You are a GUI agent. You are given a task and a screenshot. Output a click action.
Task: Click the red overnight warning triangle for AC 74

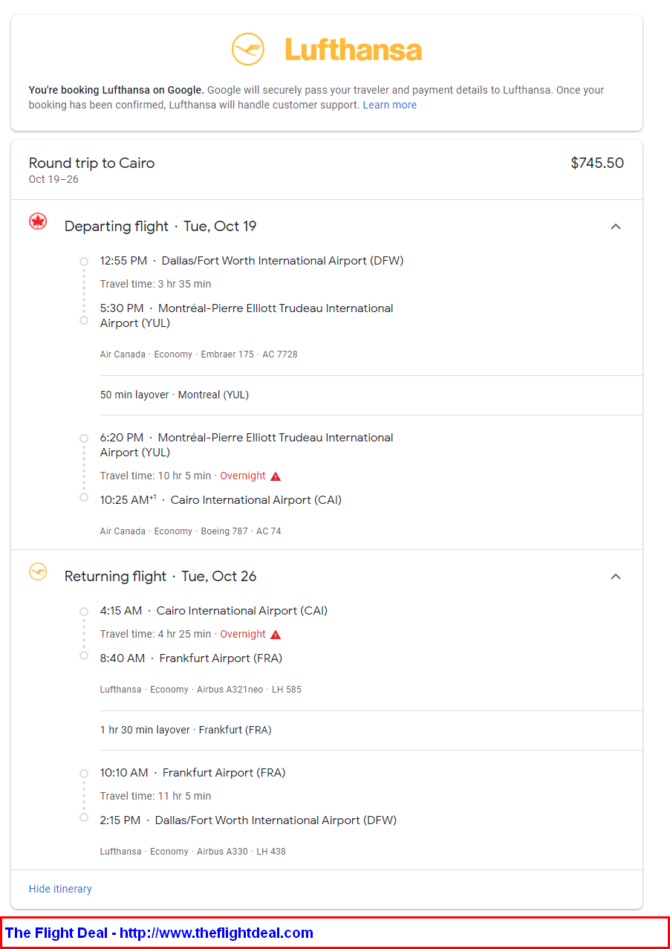275,476
